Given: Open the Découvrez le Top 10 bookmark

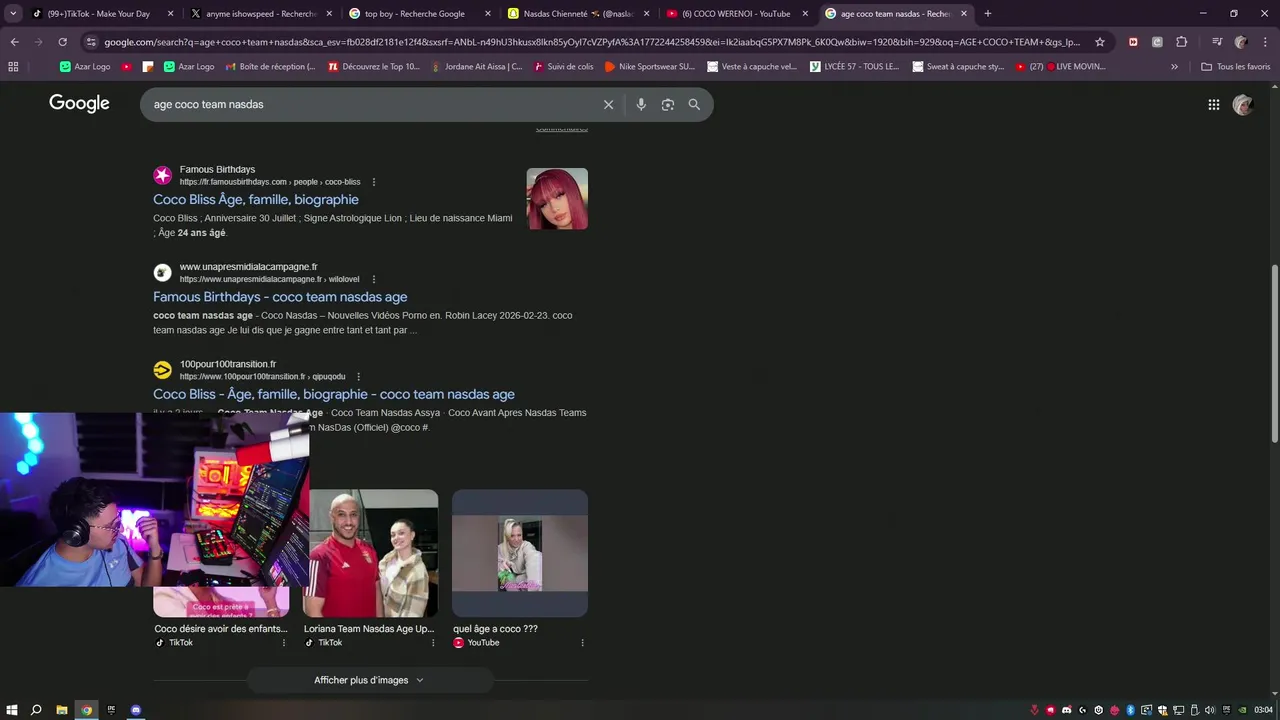Looking at the screenshot, I should (x=373, y=66).
